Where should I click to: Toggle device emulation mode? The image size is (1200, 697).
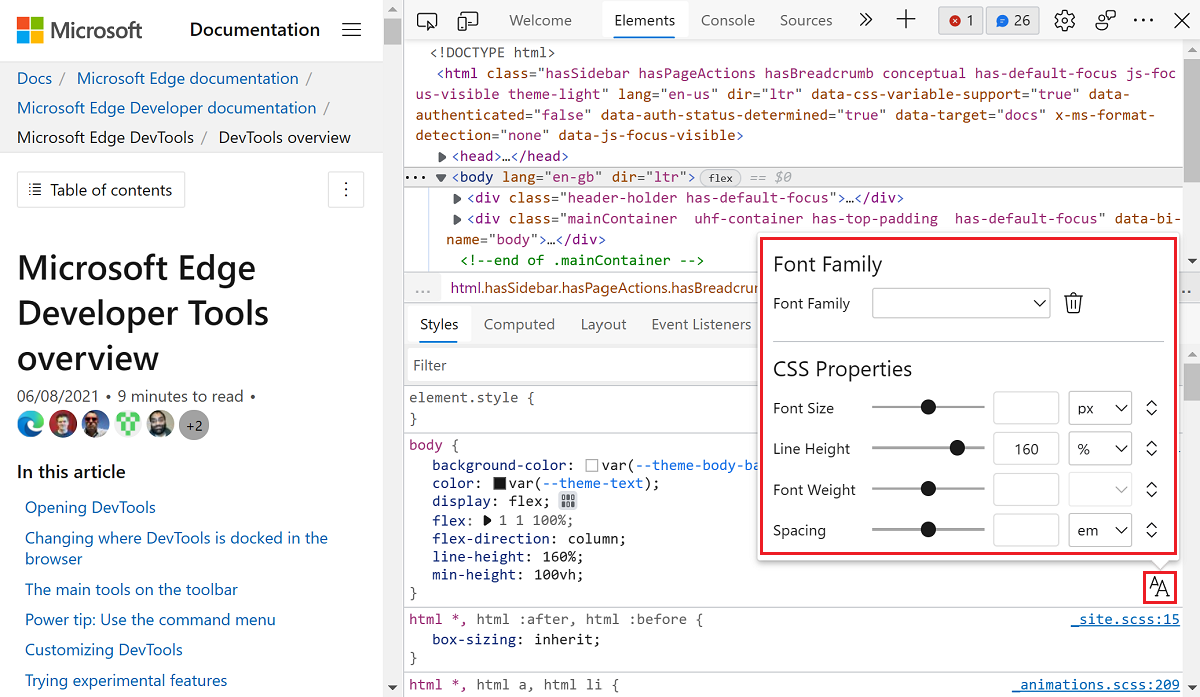pos(468,19)
